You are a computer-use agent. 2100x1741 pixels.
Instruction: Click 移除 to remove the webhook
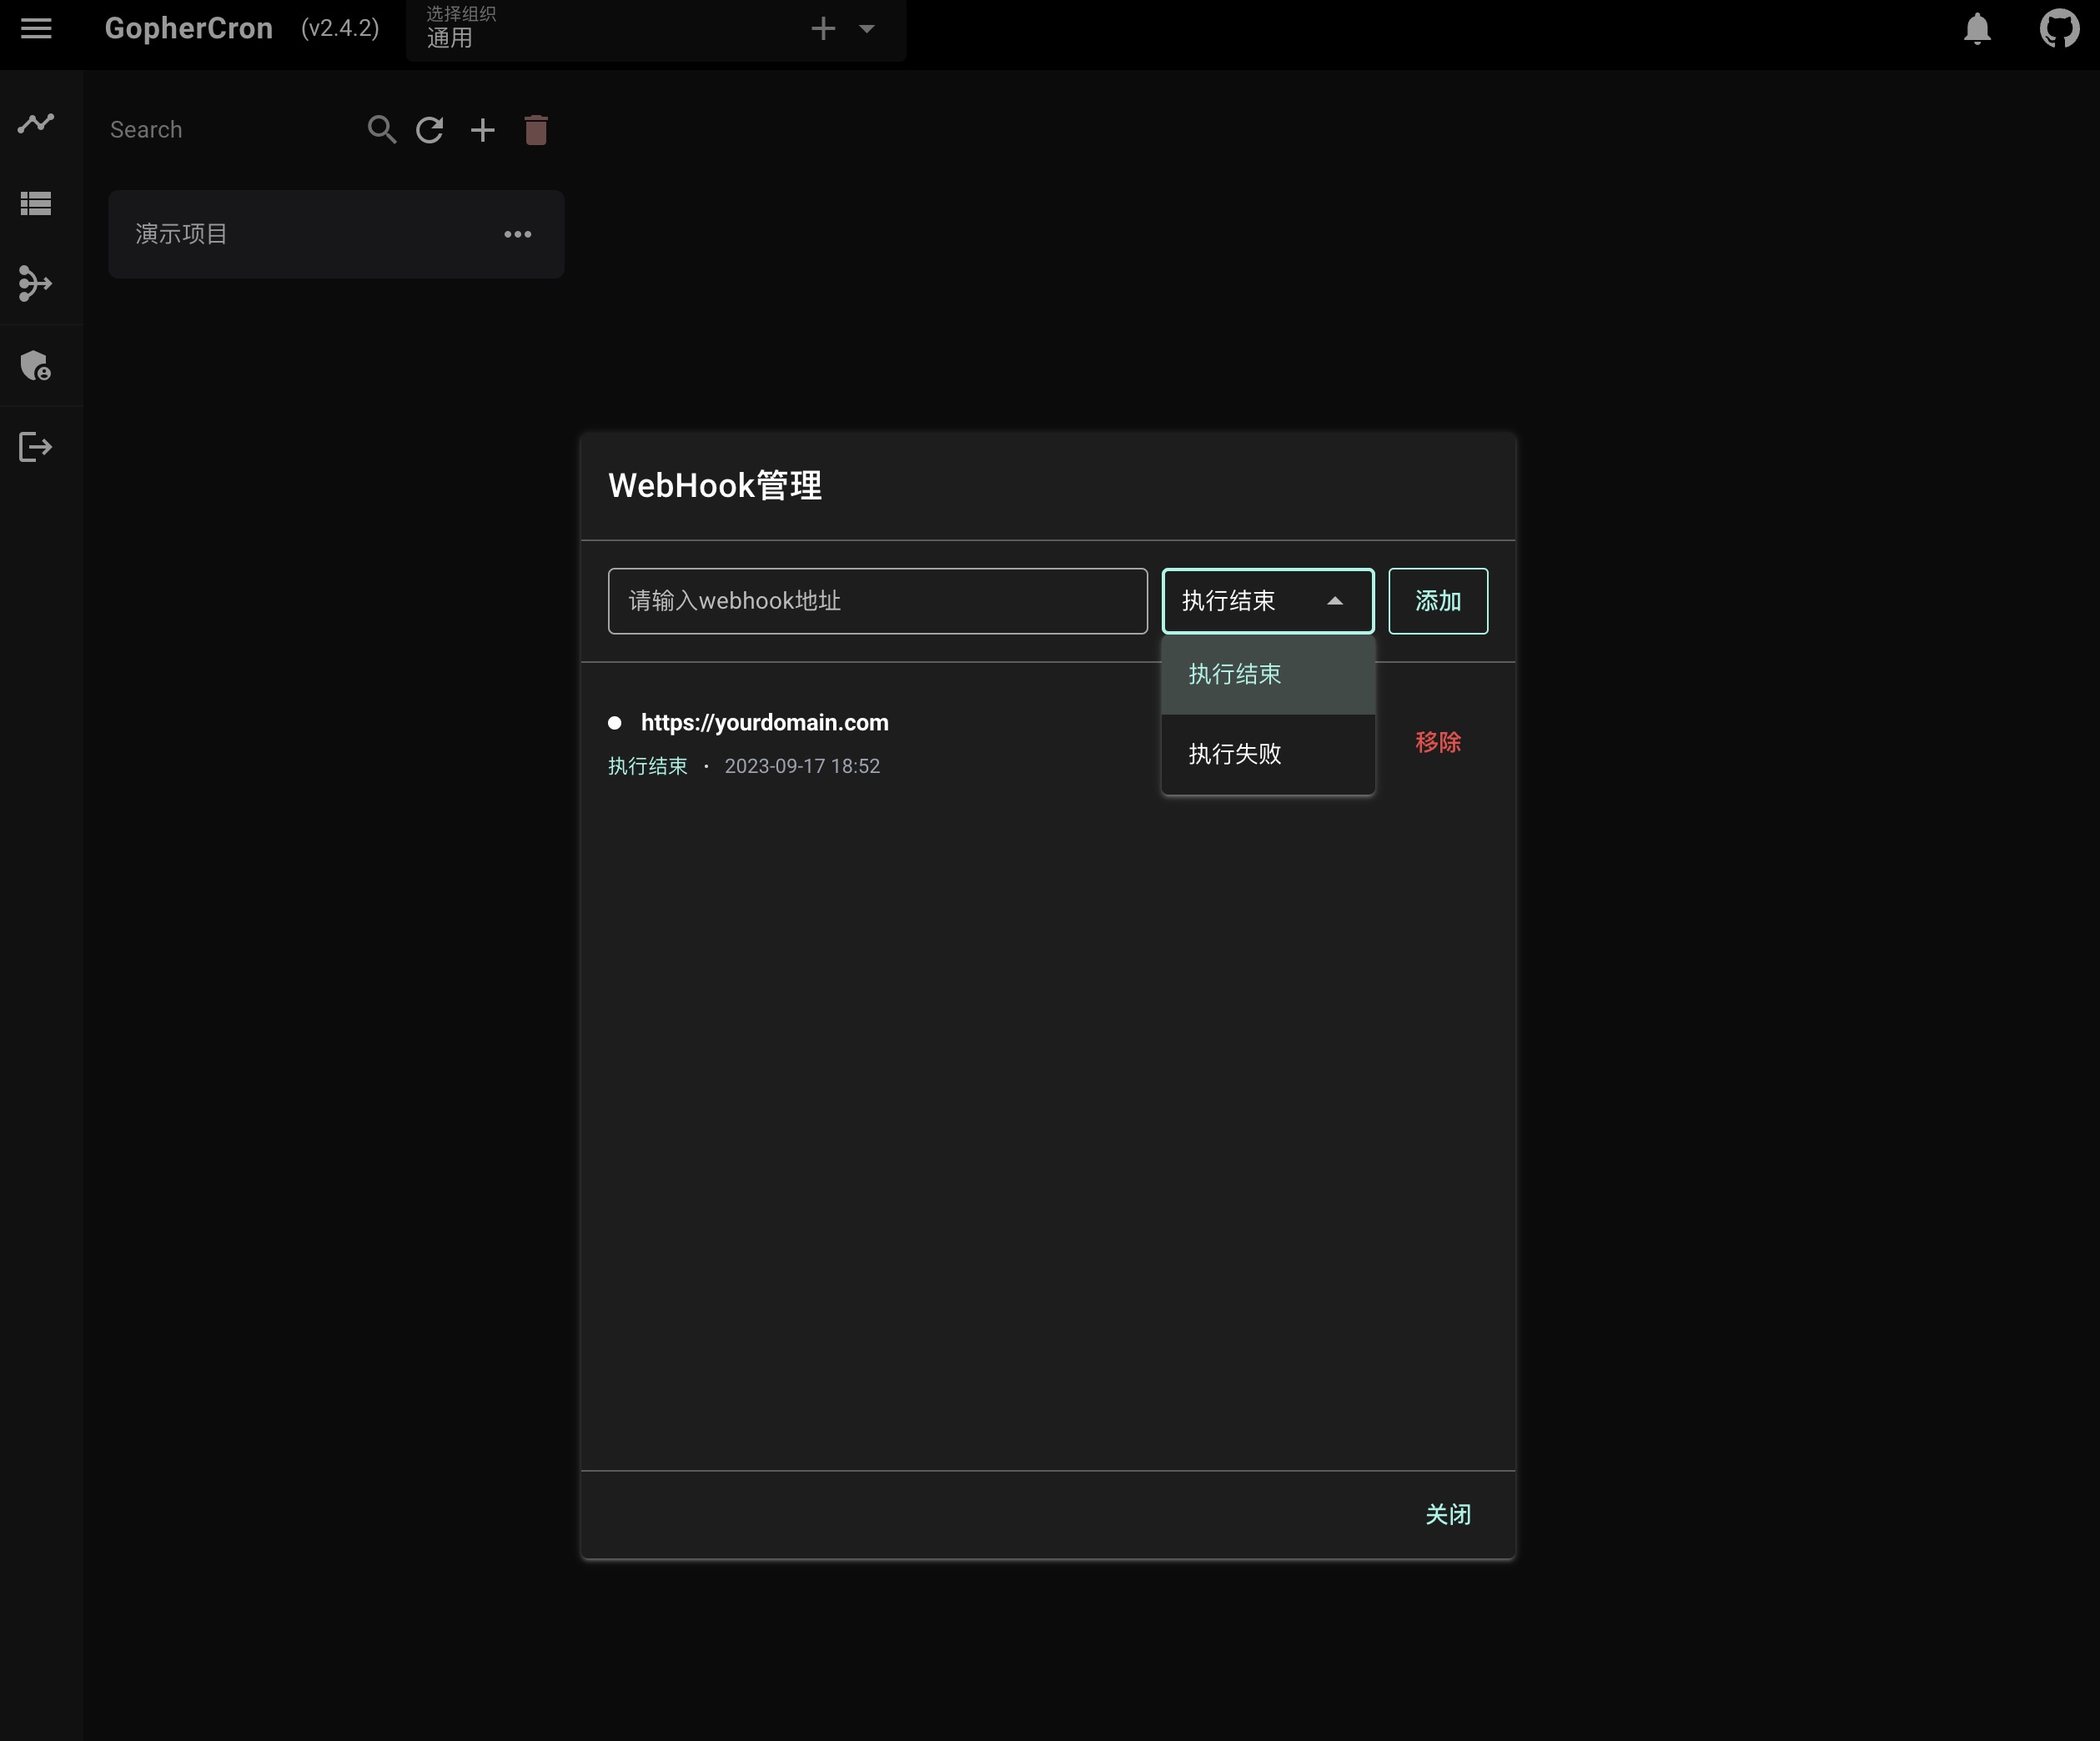pos(1437,742)
